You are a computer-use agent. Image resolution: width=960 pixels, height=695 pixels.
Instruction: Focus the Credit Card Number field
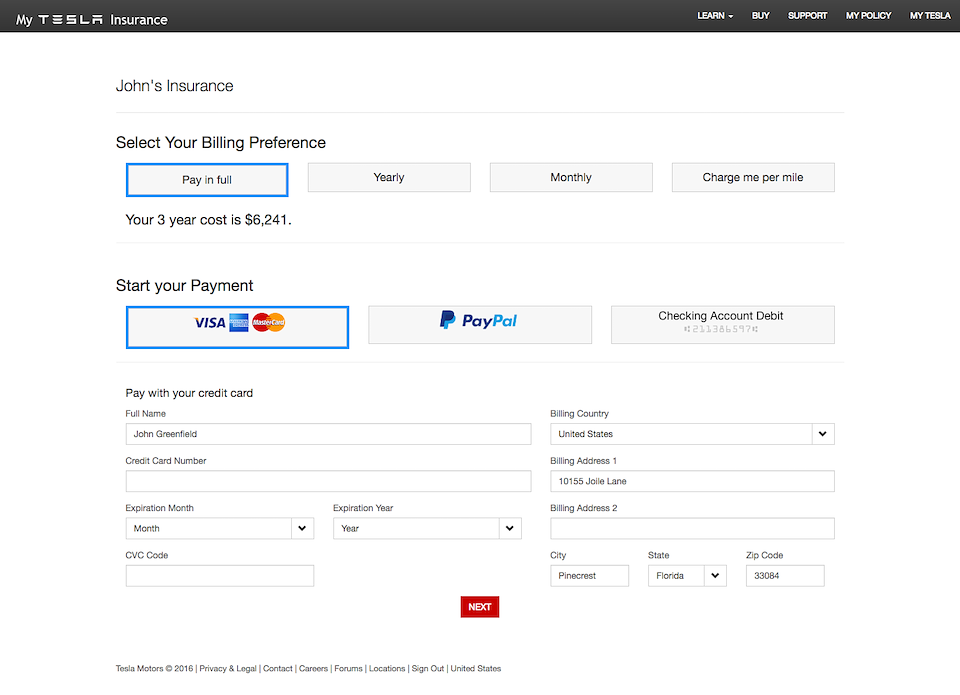pos(328,481)
